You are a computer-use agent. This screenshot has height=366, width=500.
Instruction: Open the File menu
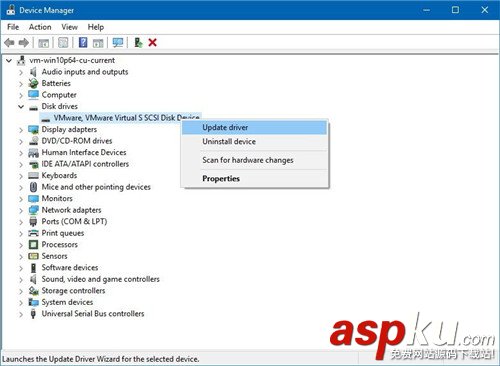pos(13,27)
